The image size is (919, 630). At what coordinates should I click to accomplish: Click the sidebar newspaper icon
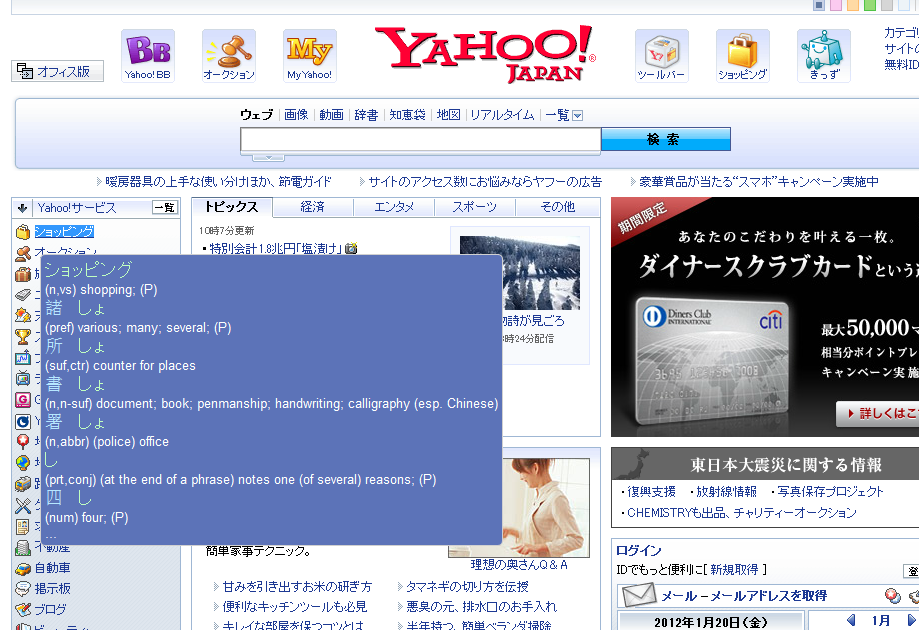23,295
